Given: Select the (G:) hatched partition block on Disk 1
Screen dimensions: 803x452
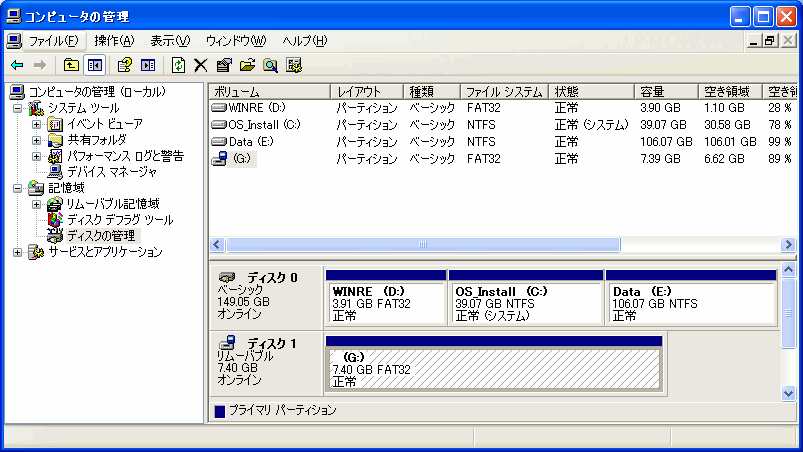Looking at the screenshot, I should coord(494,363).
